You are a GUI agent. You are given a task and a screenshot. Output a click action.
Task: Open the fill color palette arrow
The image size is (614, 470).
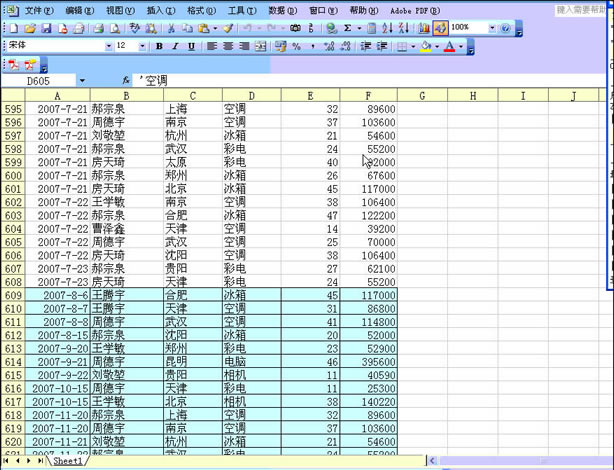coord(437,47)
